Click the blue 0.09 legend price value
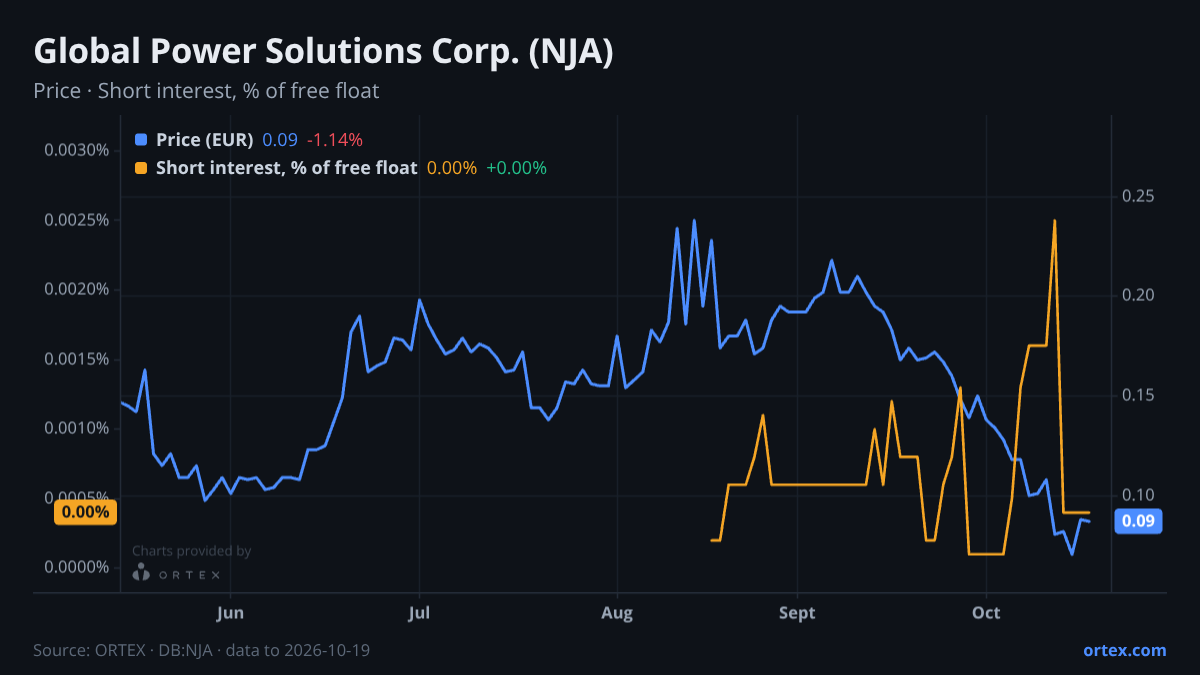 pos(280,140)
